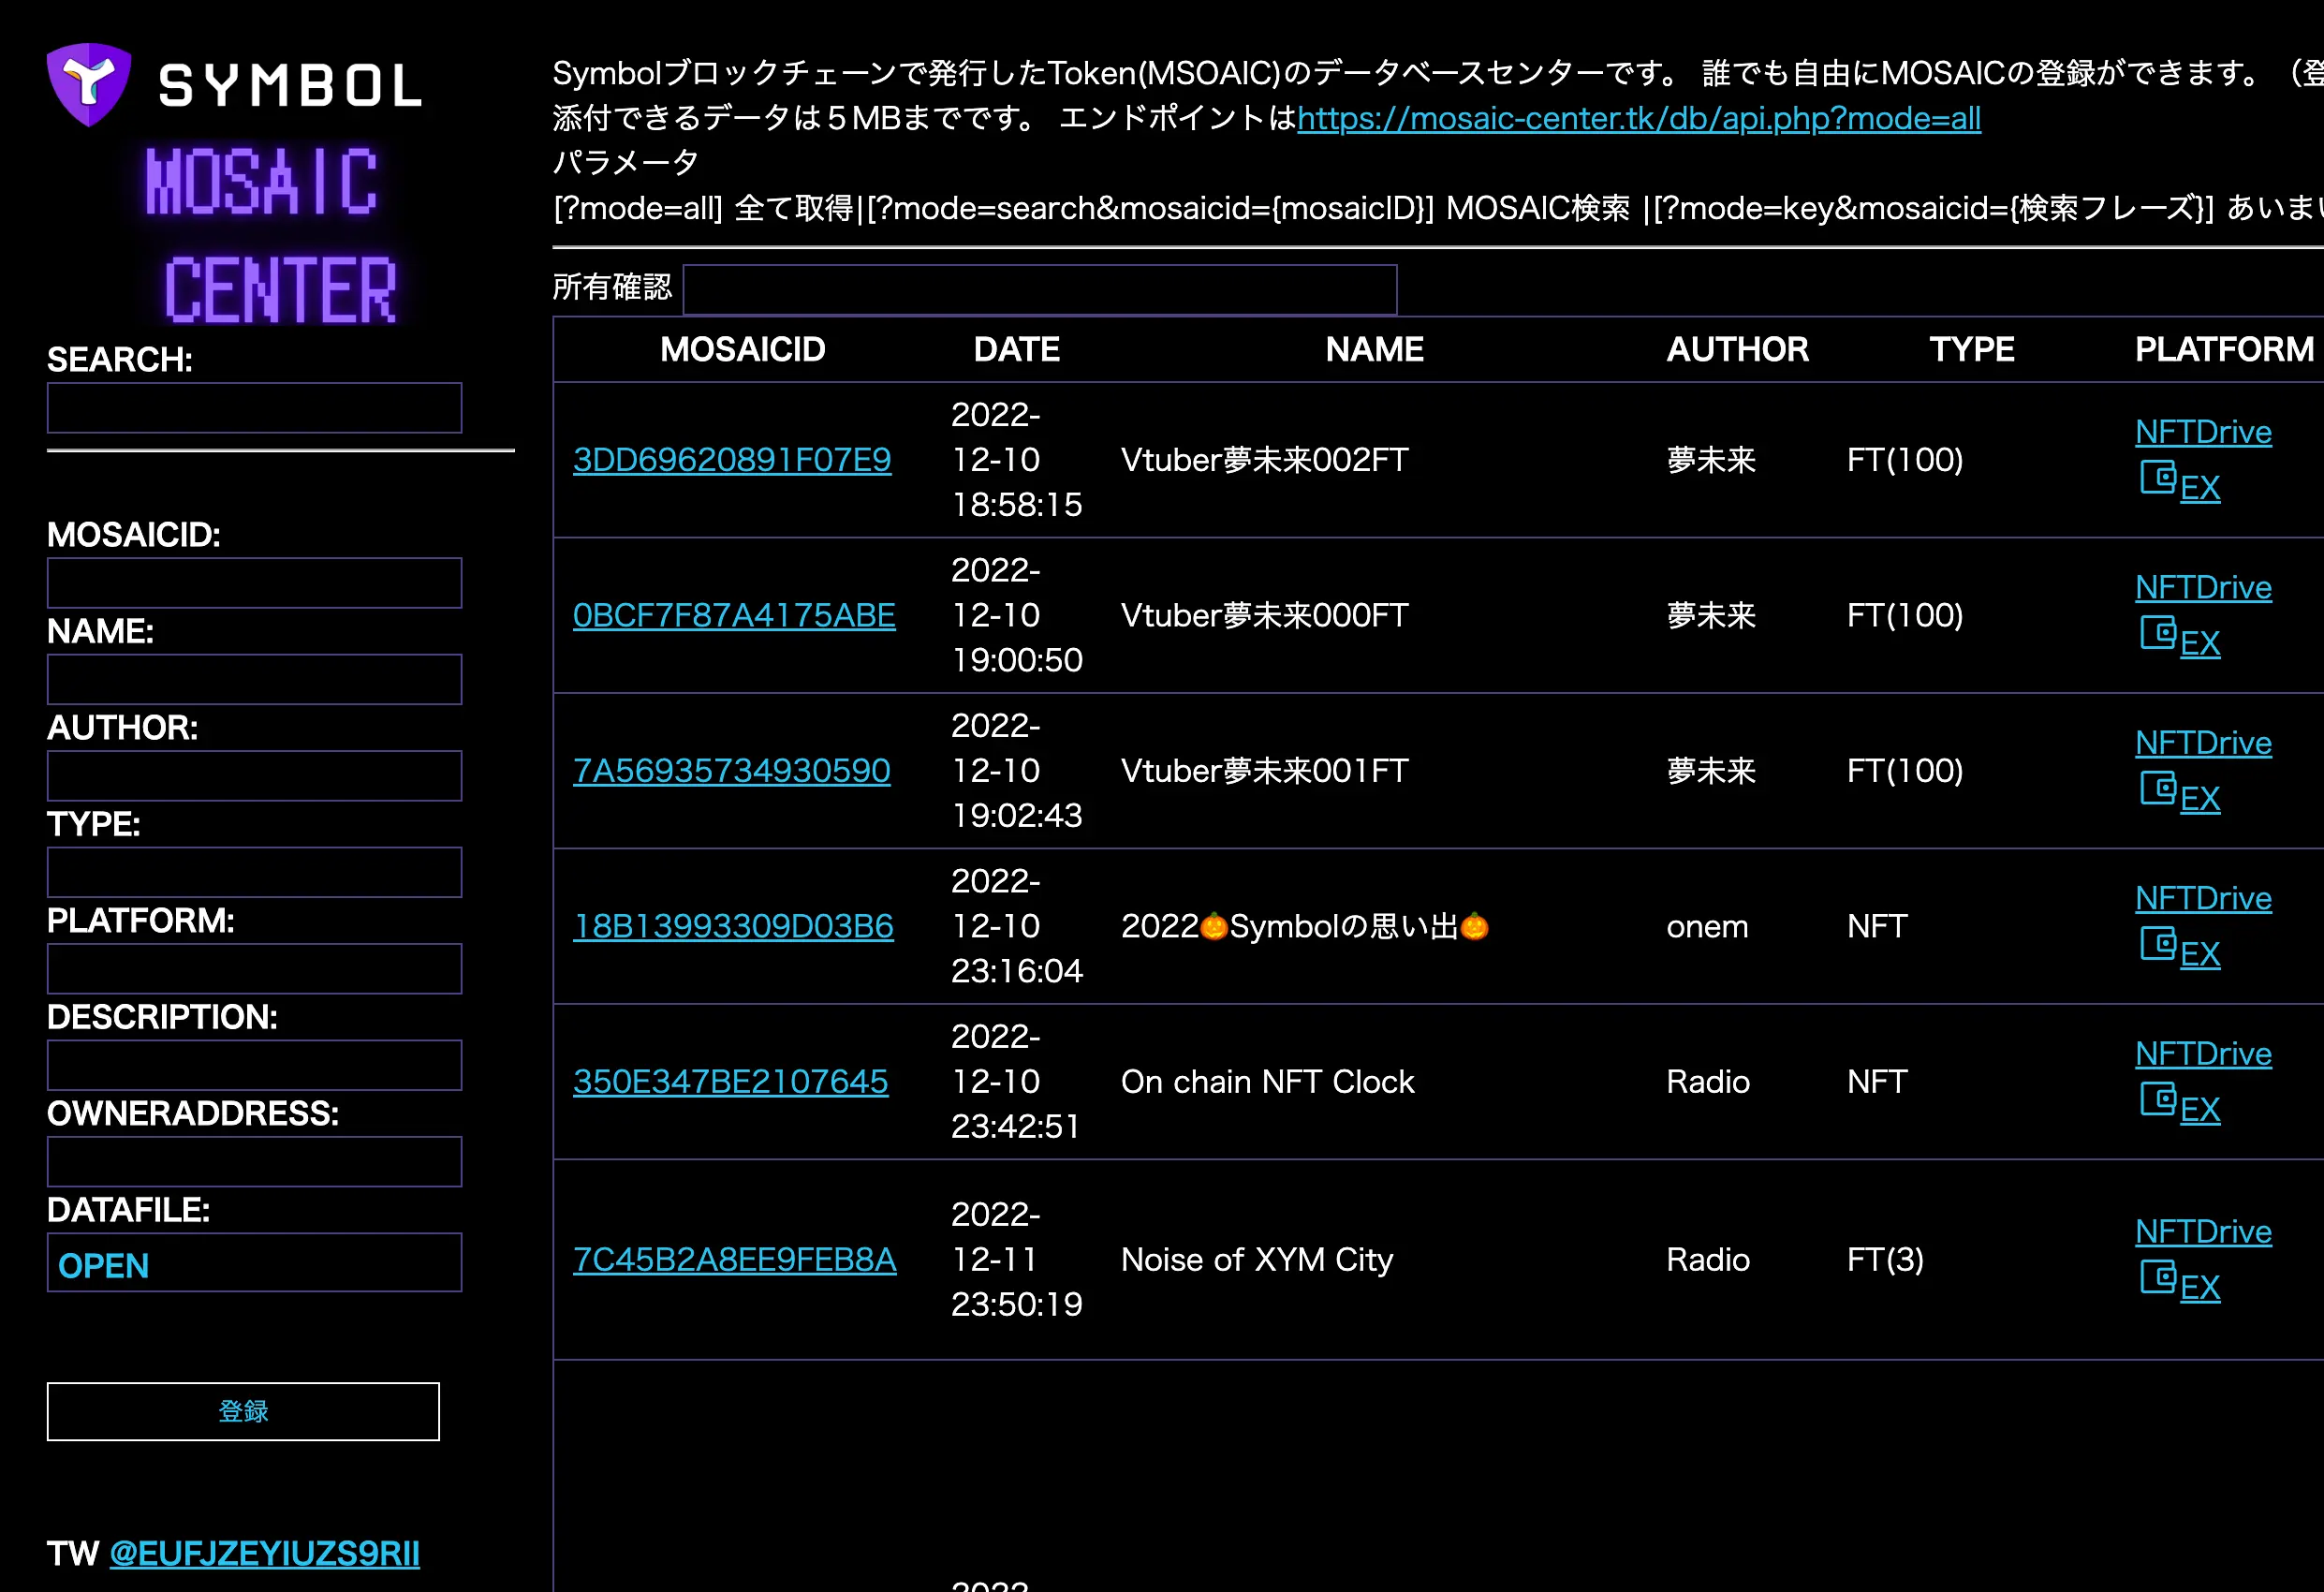
Task: Click the MOSAIC CENTER neon title
Action: [270, 235]
